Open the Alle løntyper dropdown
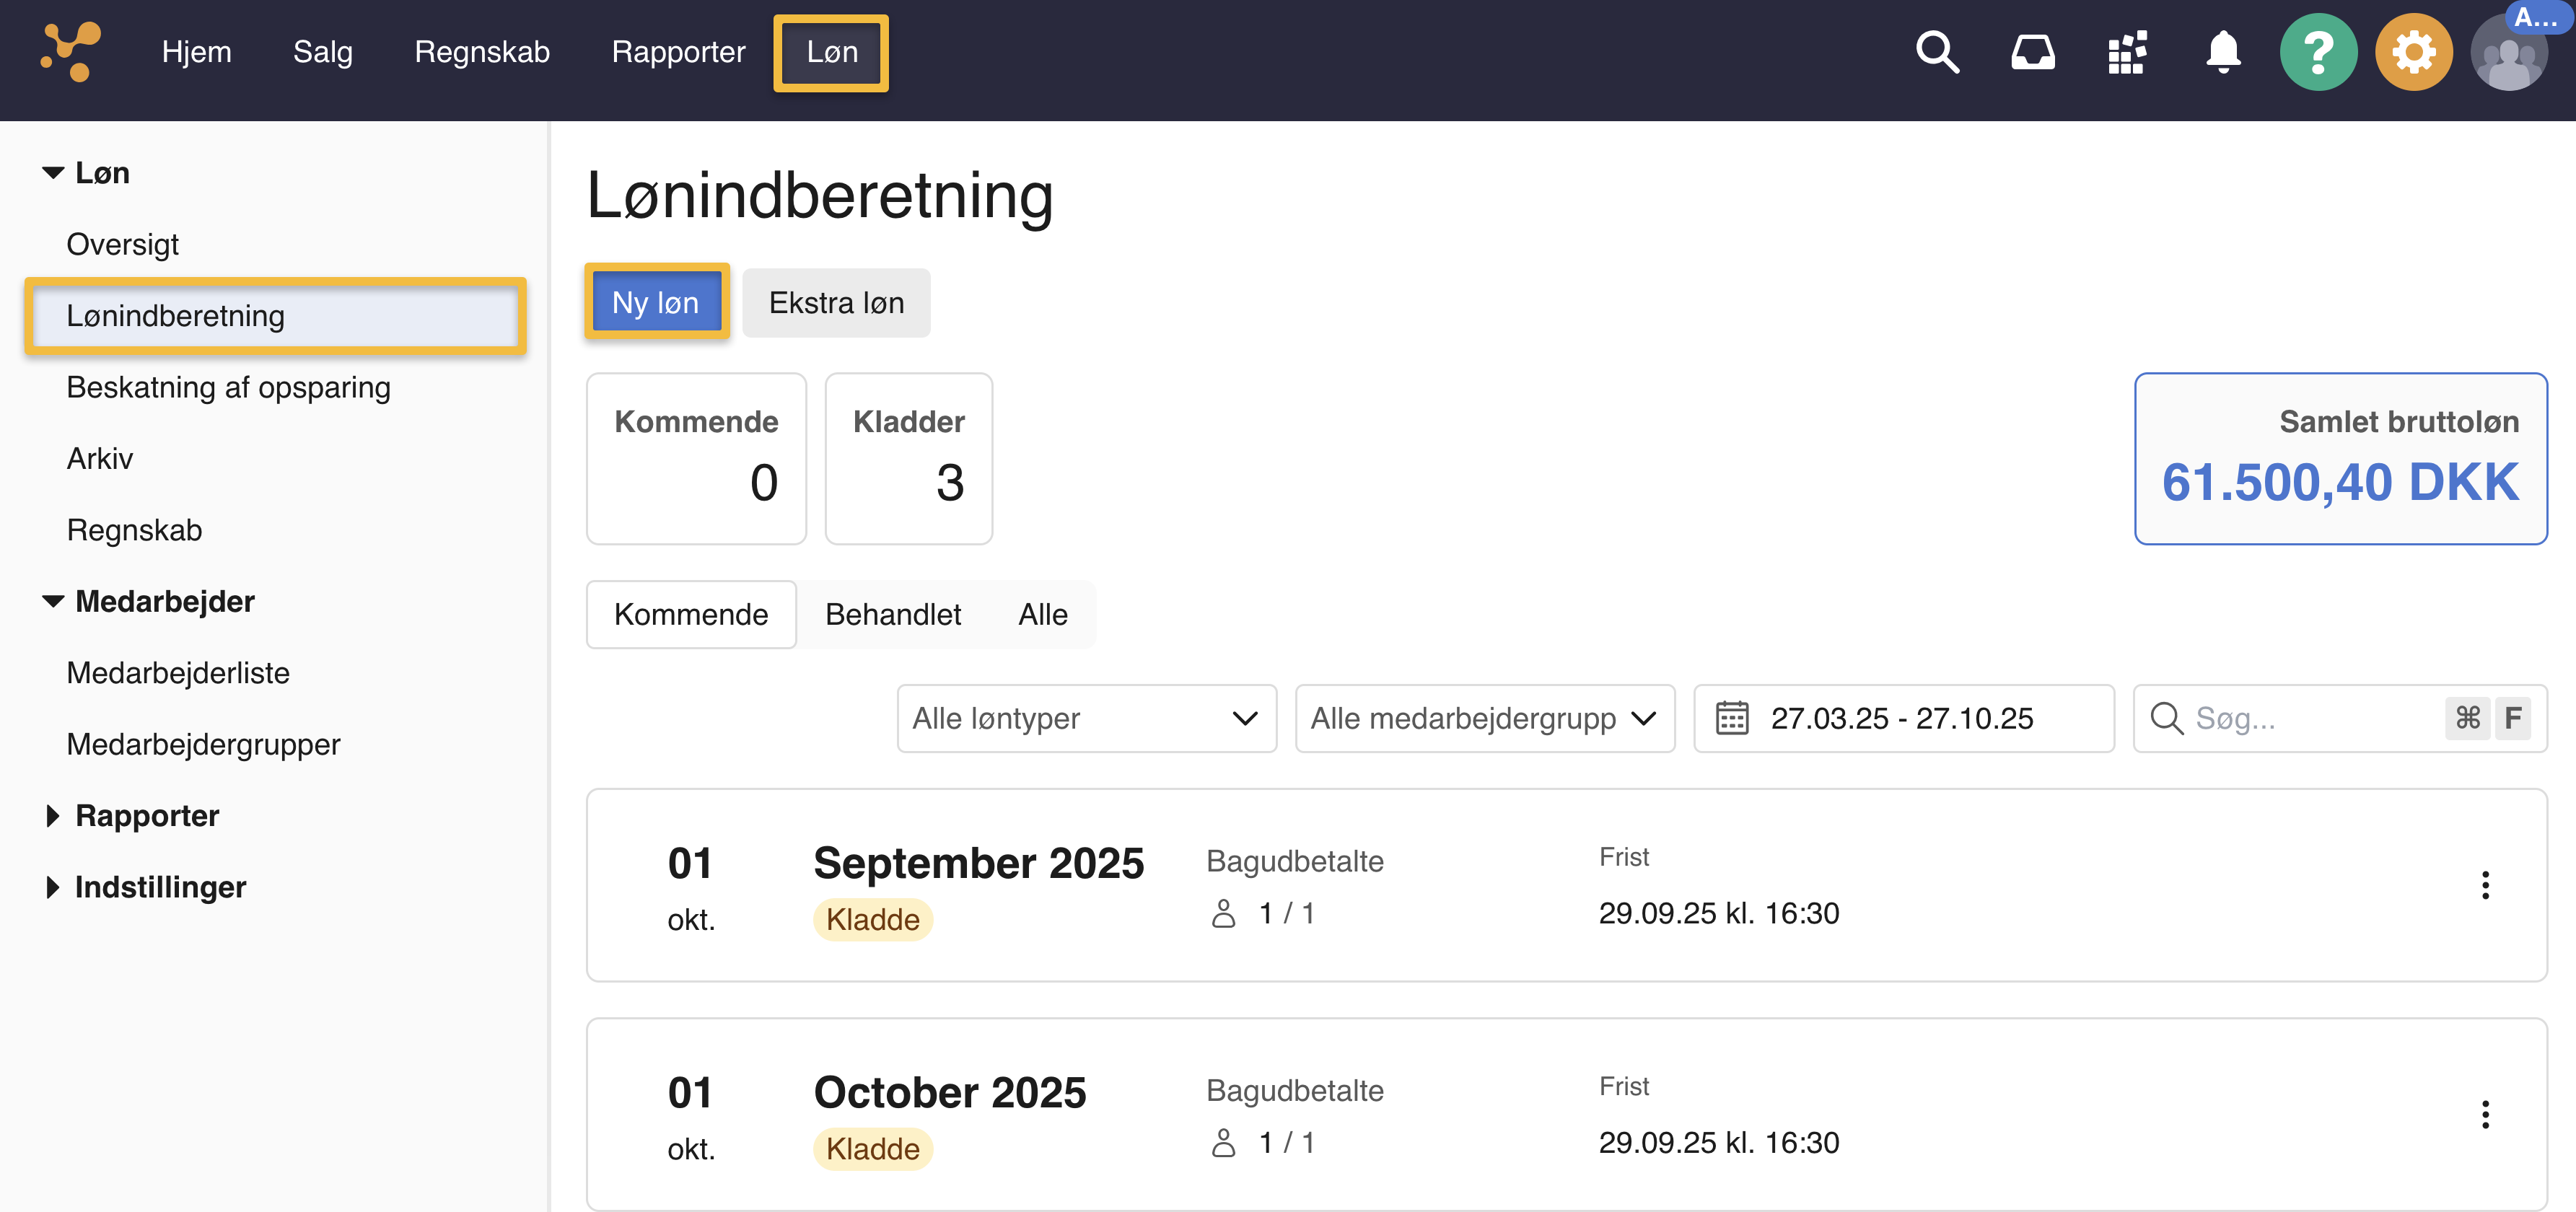This screenshot has width=2576, height=1212. click(x=1086, y=718)
